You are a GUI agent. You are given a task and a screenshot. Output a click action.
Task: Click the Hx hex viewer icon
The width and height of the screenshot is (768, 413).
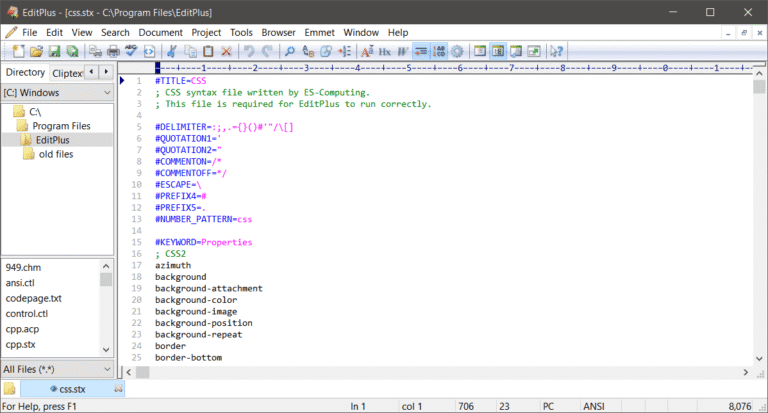coord(385,51)
